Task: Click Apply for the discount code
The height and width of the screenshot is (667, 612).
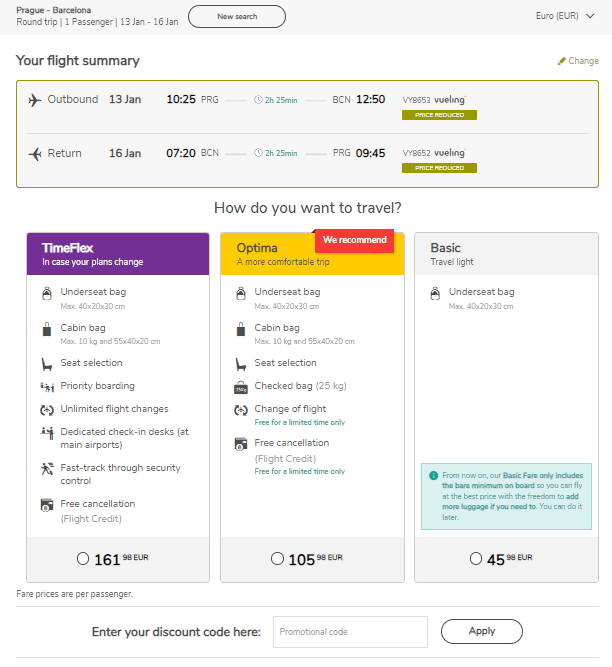Action: pos(481,631)
